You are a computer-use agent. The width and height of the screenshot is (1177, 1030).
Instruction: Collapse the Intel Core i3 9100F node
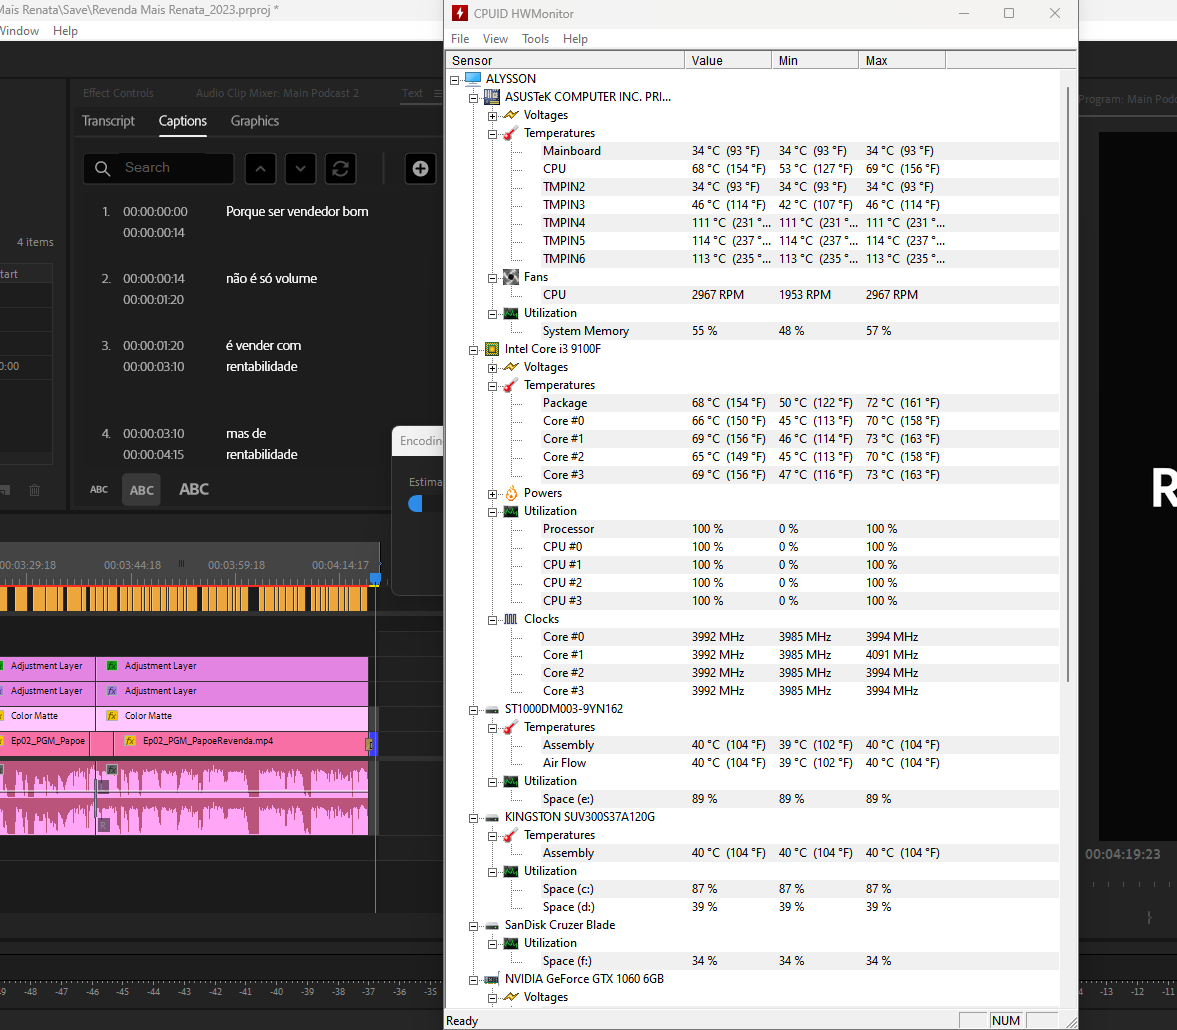[x=474, y=350]
